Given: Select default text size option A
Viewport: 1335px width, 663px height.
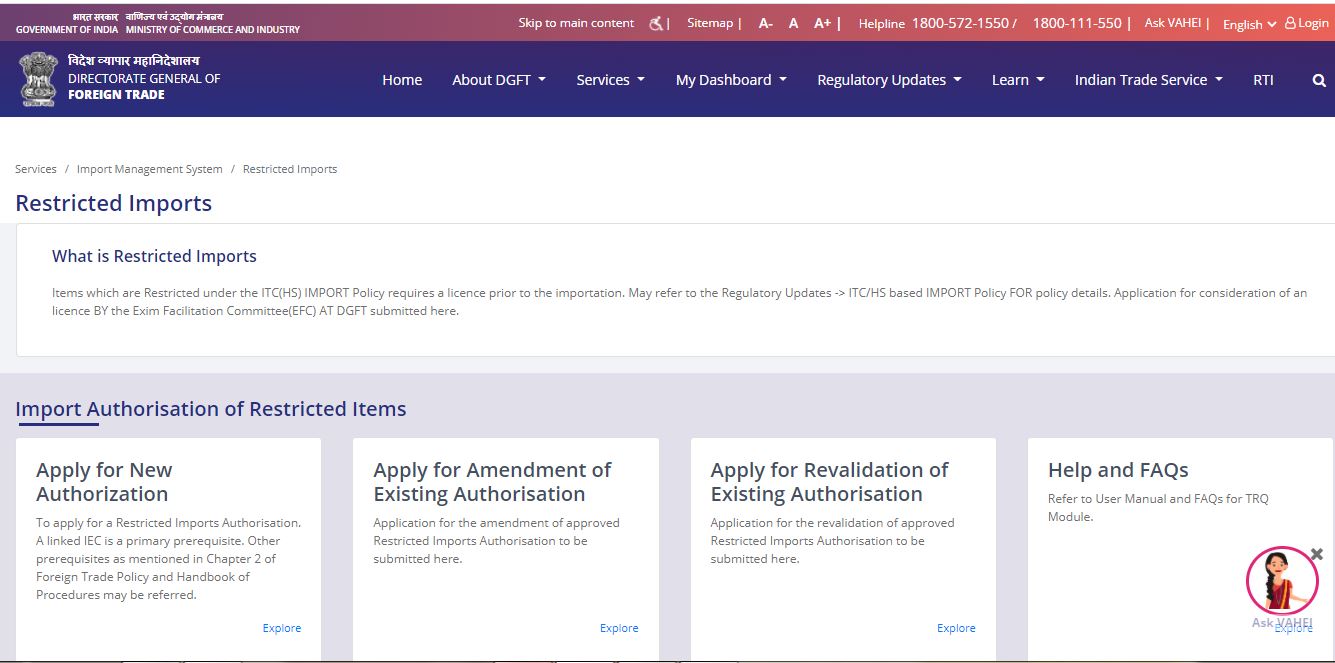Looking at the screenshot, I should 793,22.
